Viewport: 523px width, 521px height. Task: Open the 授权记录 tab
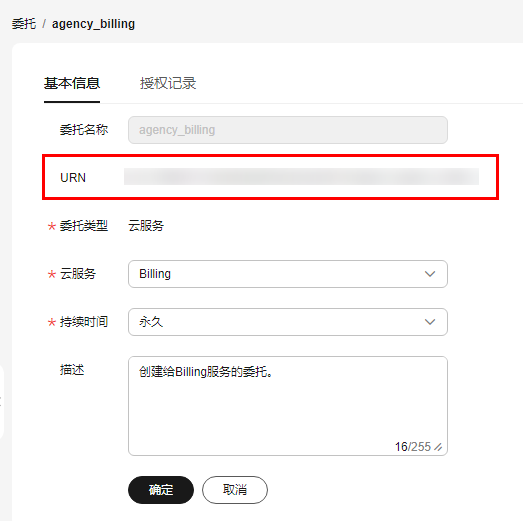168,83
